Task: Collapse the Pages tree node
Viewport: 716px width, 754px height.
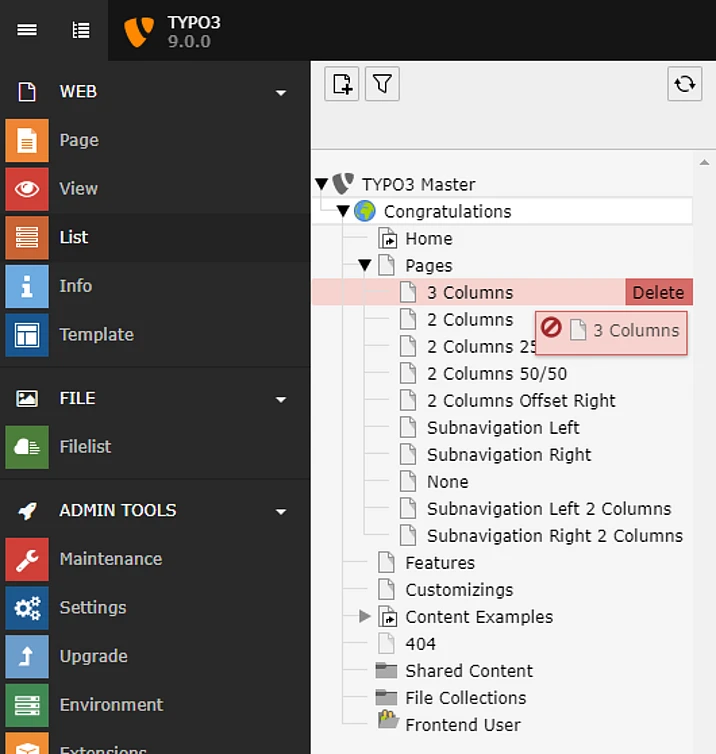Action: click(x=365, y=266)
